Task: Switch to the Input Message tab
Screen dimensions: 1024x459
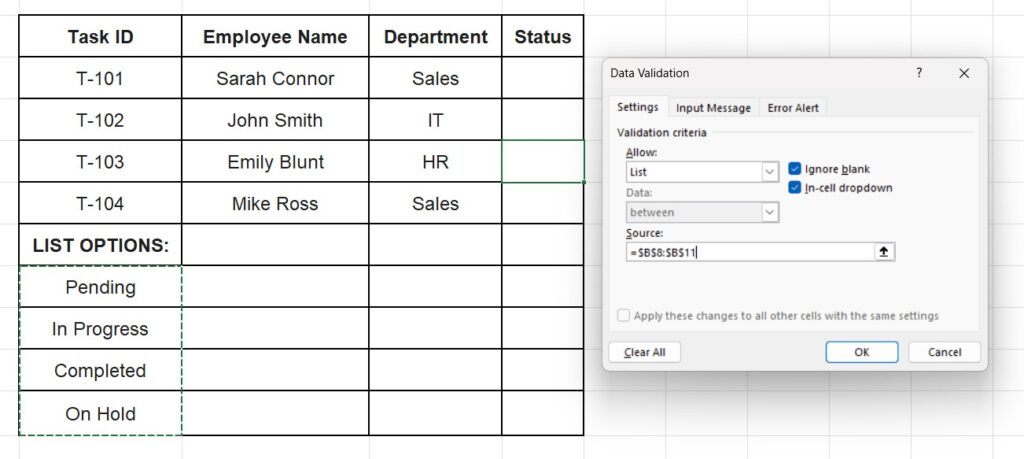Action: [x=713, y=108]
